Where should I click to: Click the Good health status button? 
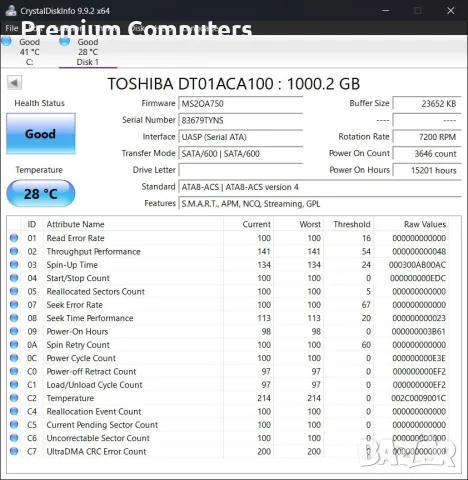click(41, 134)
